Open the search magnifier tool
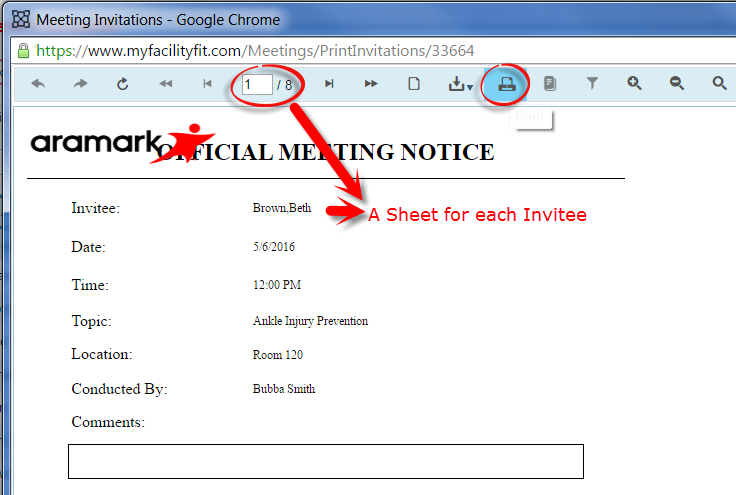 point(719,84)
